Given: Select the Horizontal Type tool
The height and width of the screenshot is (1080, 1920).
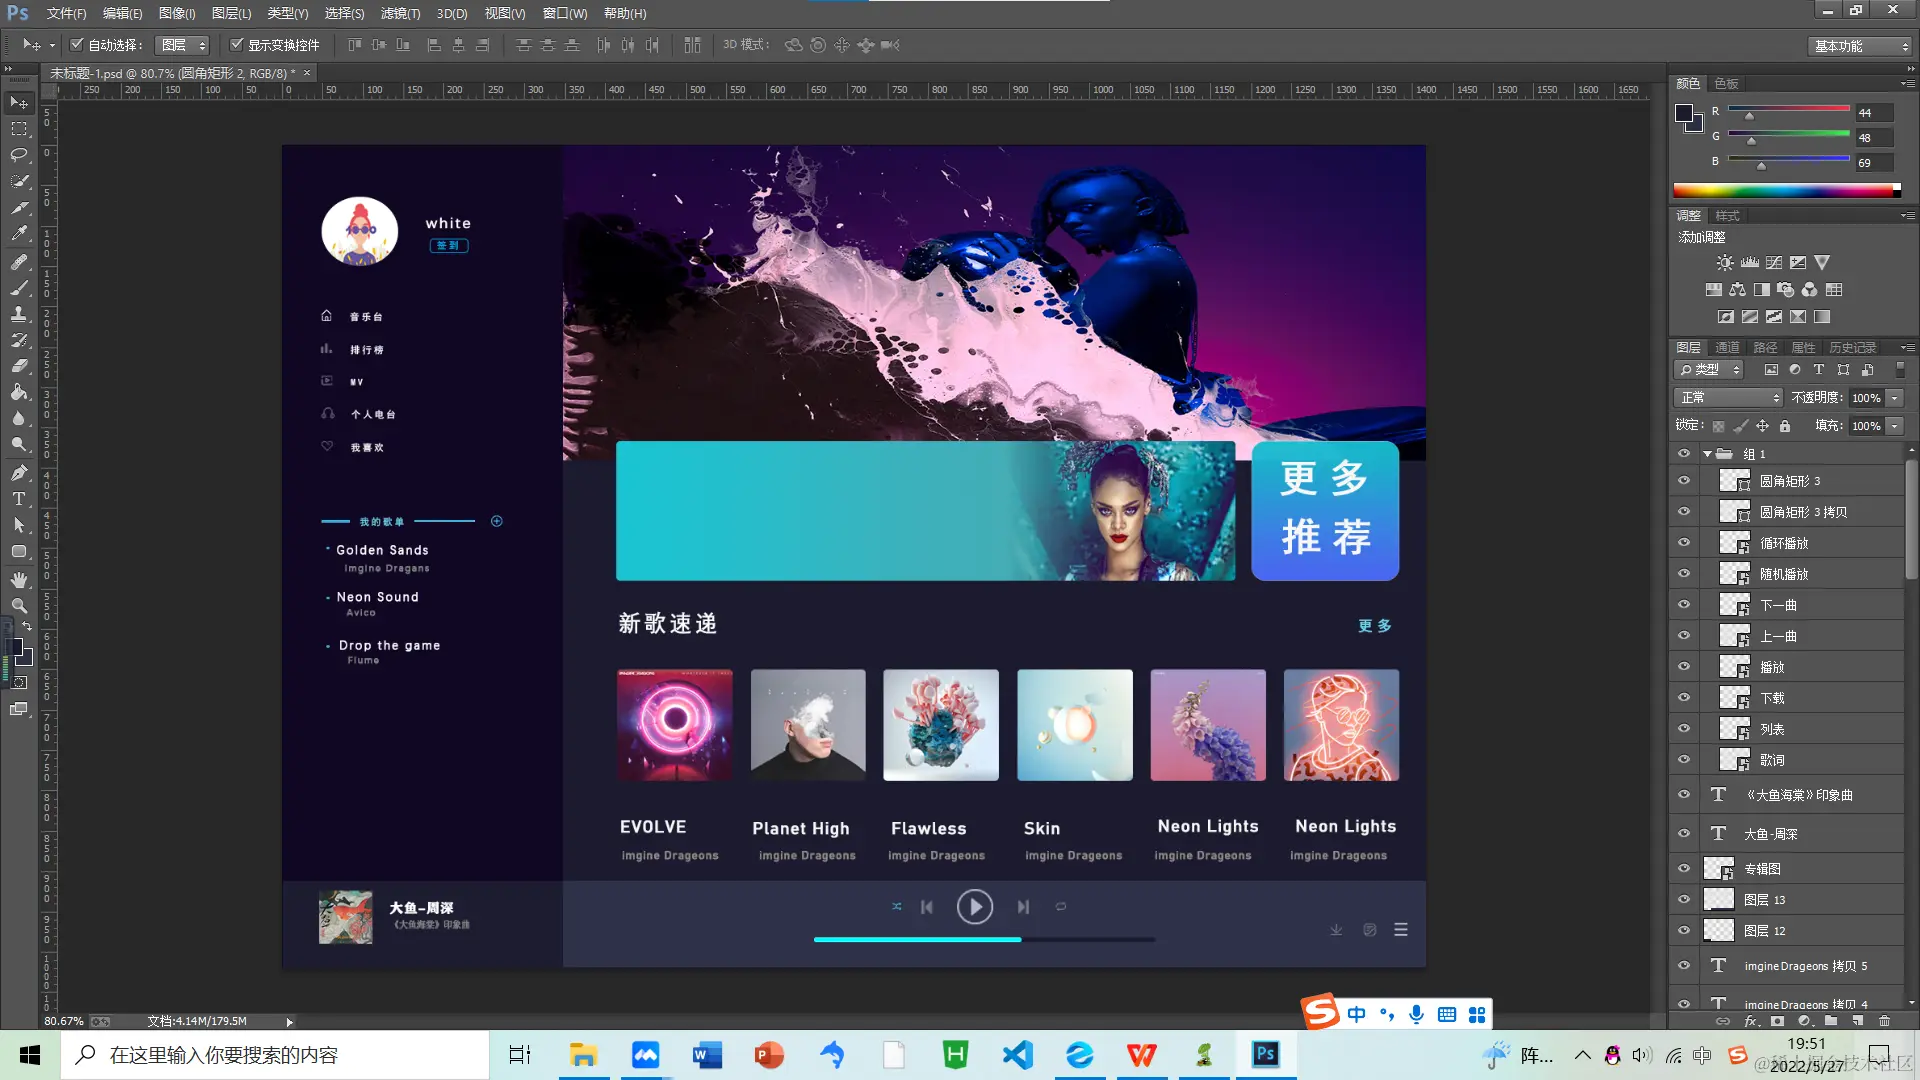Looking at the screenshot, I should pos(19,499).
